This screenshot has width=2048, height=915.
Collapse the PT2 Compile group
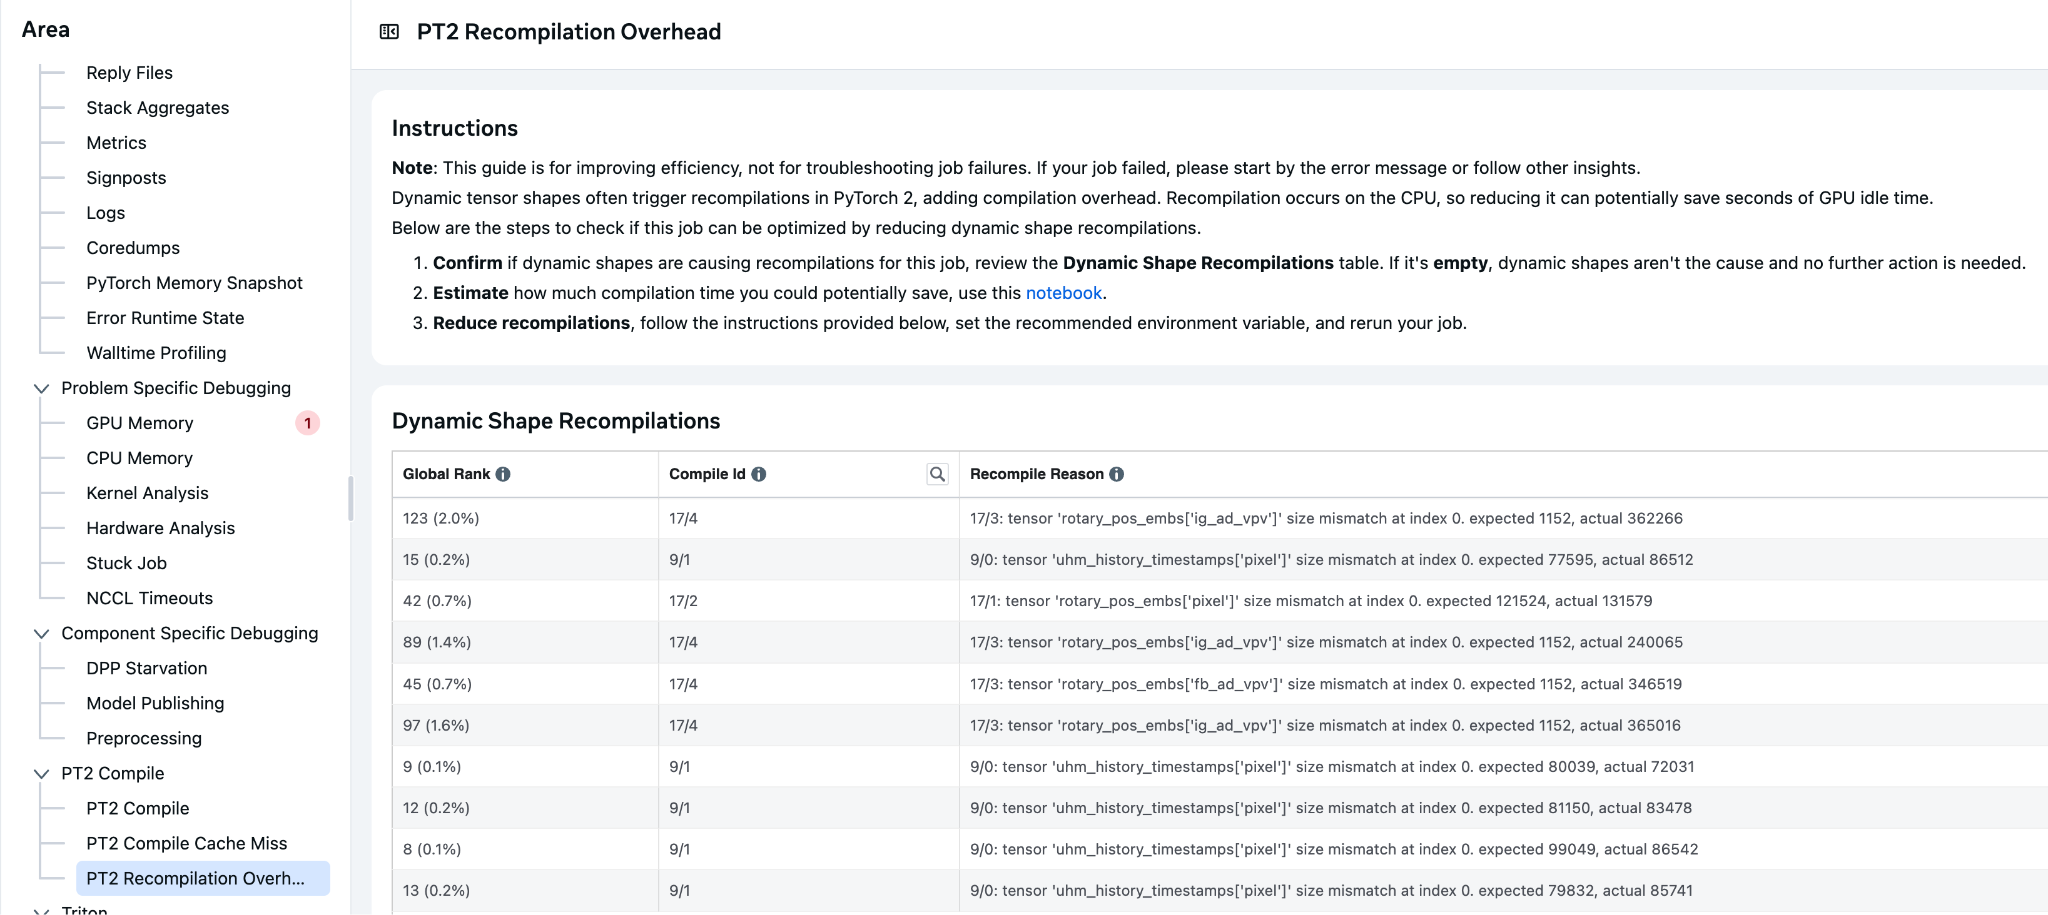(x=42, y=773)
